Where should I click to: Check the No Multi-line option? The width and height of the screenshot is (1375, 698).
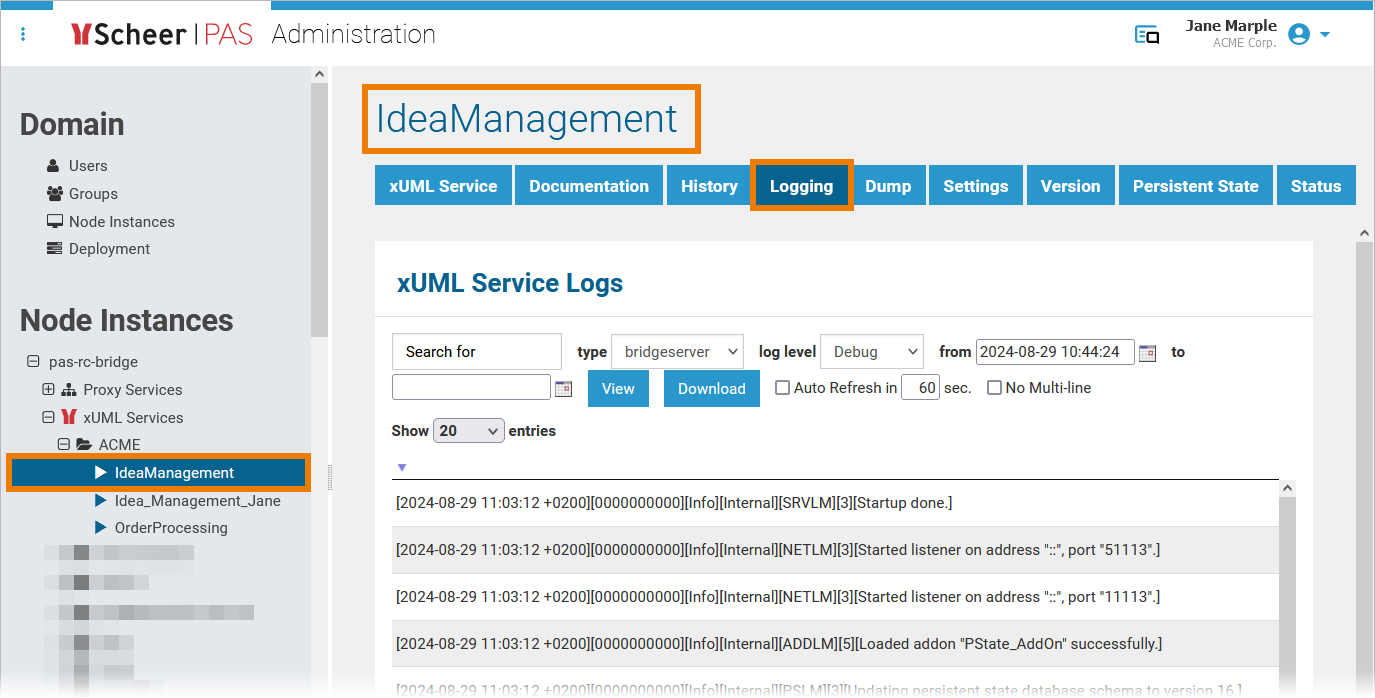coord(994,388)
